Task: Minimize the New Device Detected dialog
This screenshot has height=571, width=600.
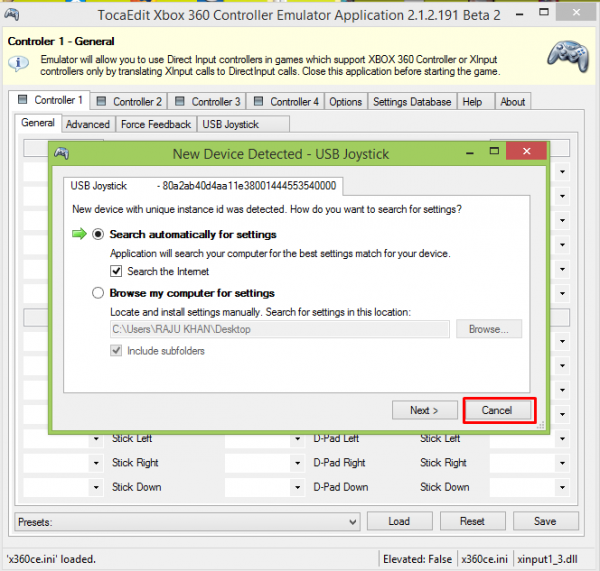Action: pos(470,153)
